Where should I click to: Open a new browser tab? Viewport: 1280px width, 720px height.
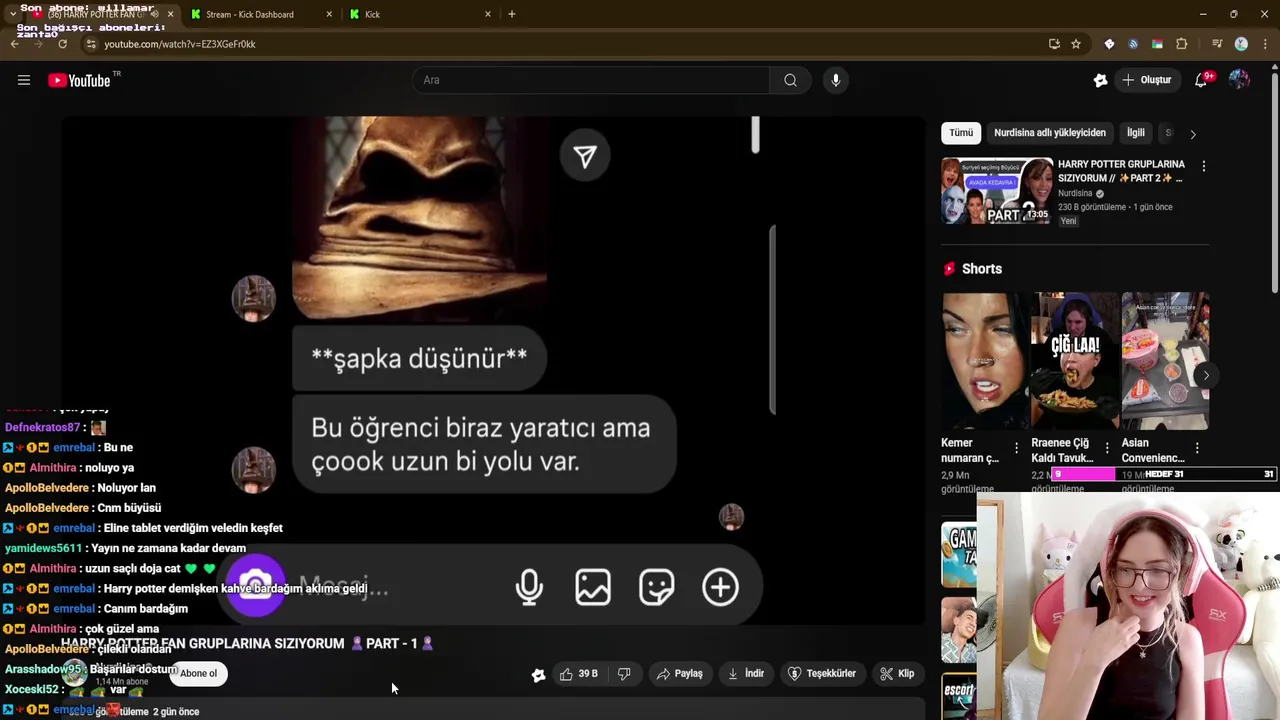[x=512, y=14]
